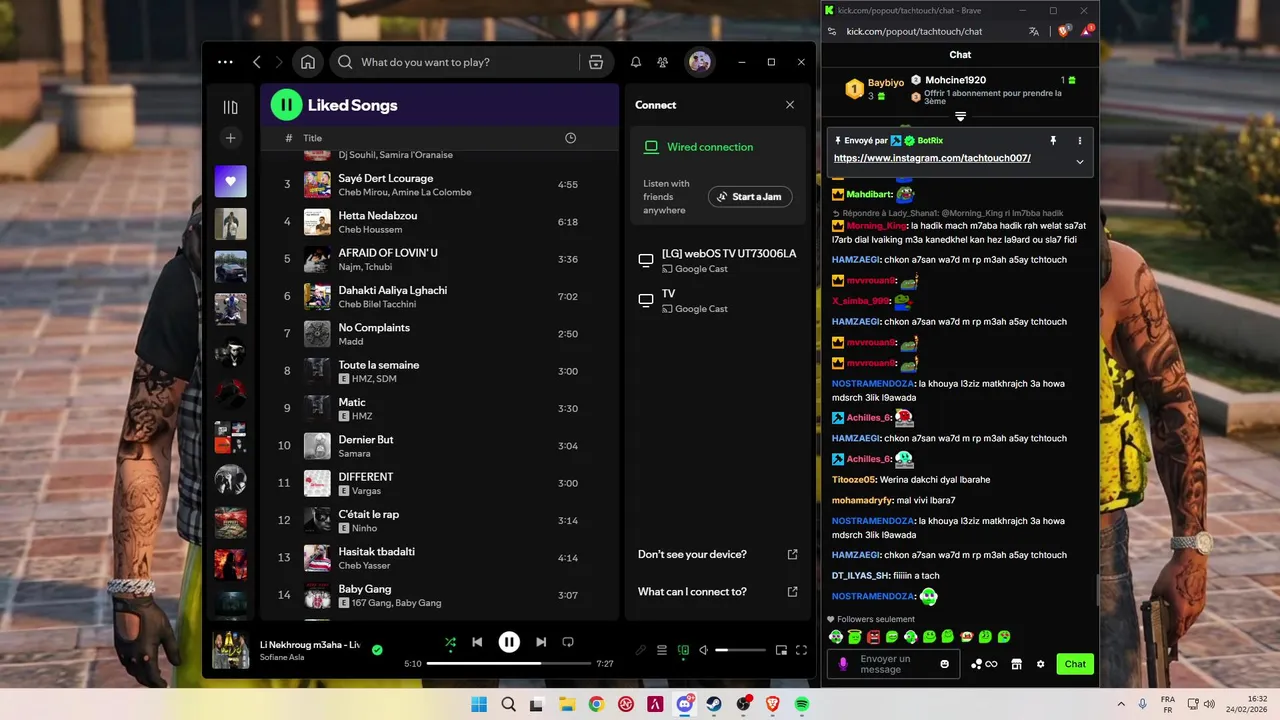Connect to the TV Google Cast device
Viewport: 1280px width, 720px height.
[718, 300]
